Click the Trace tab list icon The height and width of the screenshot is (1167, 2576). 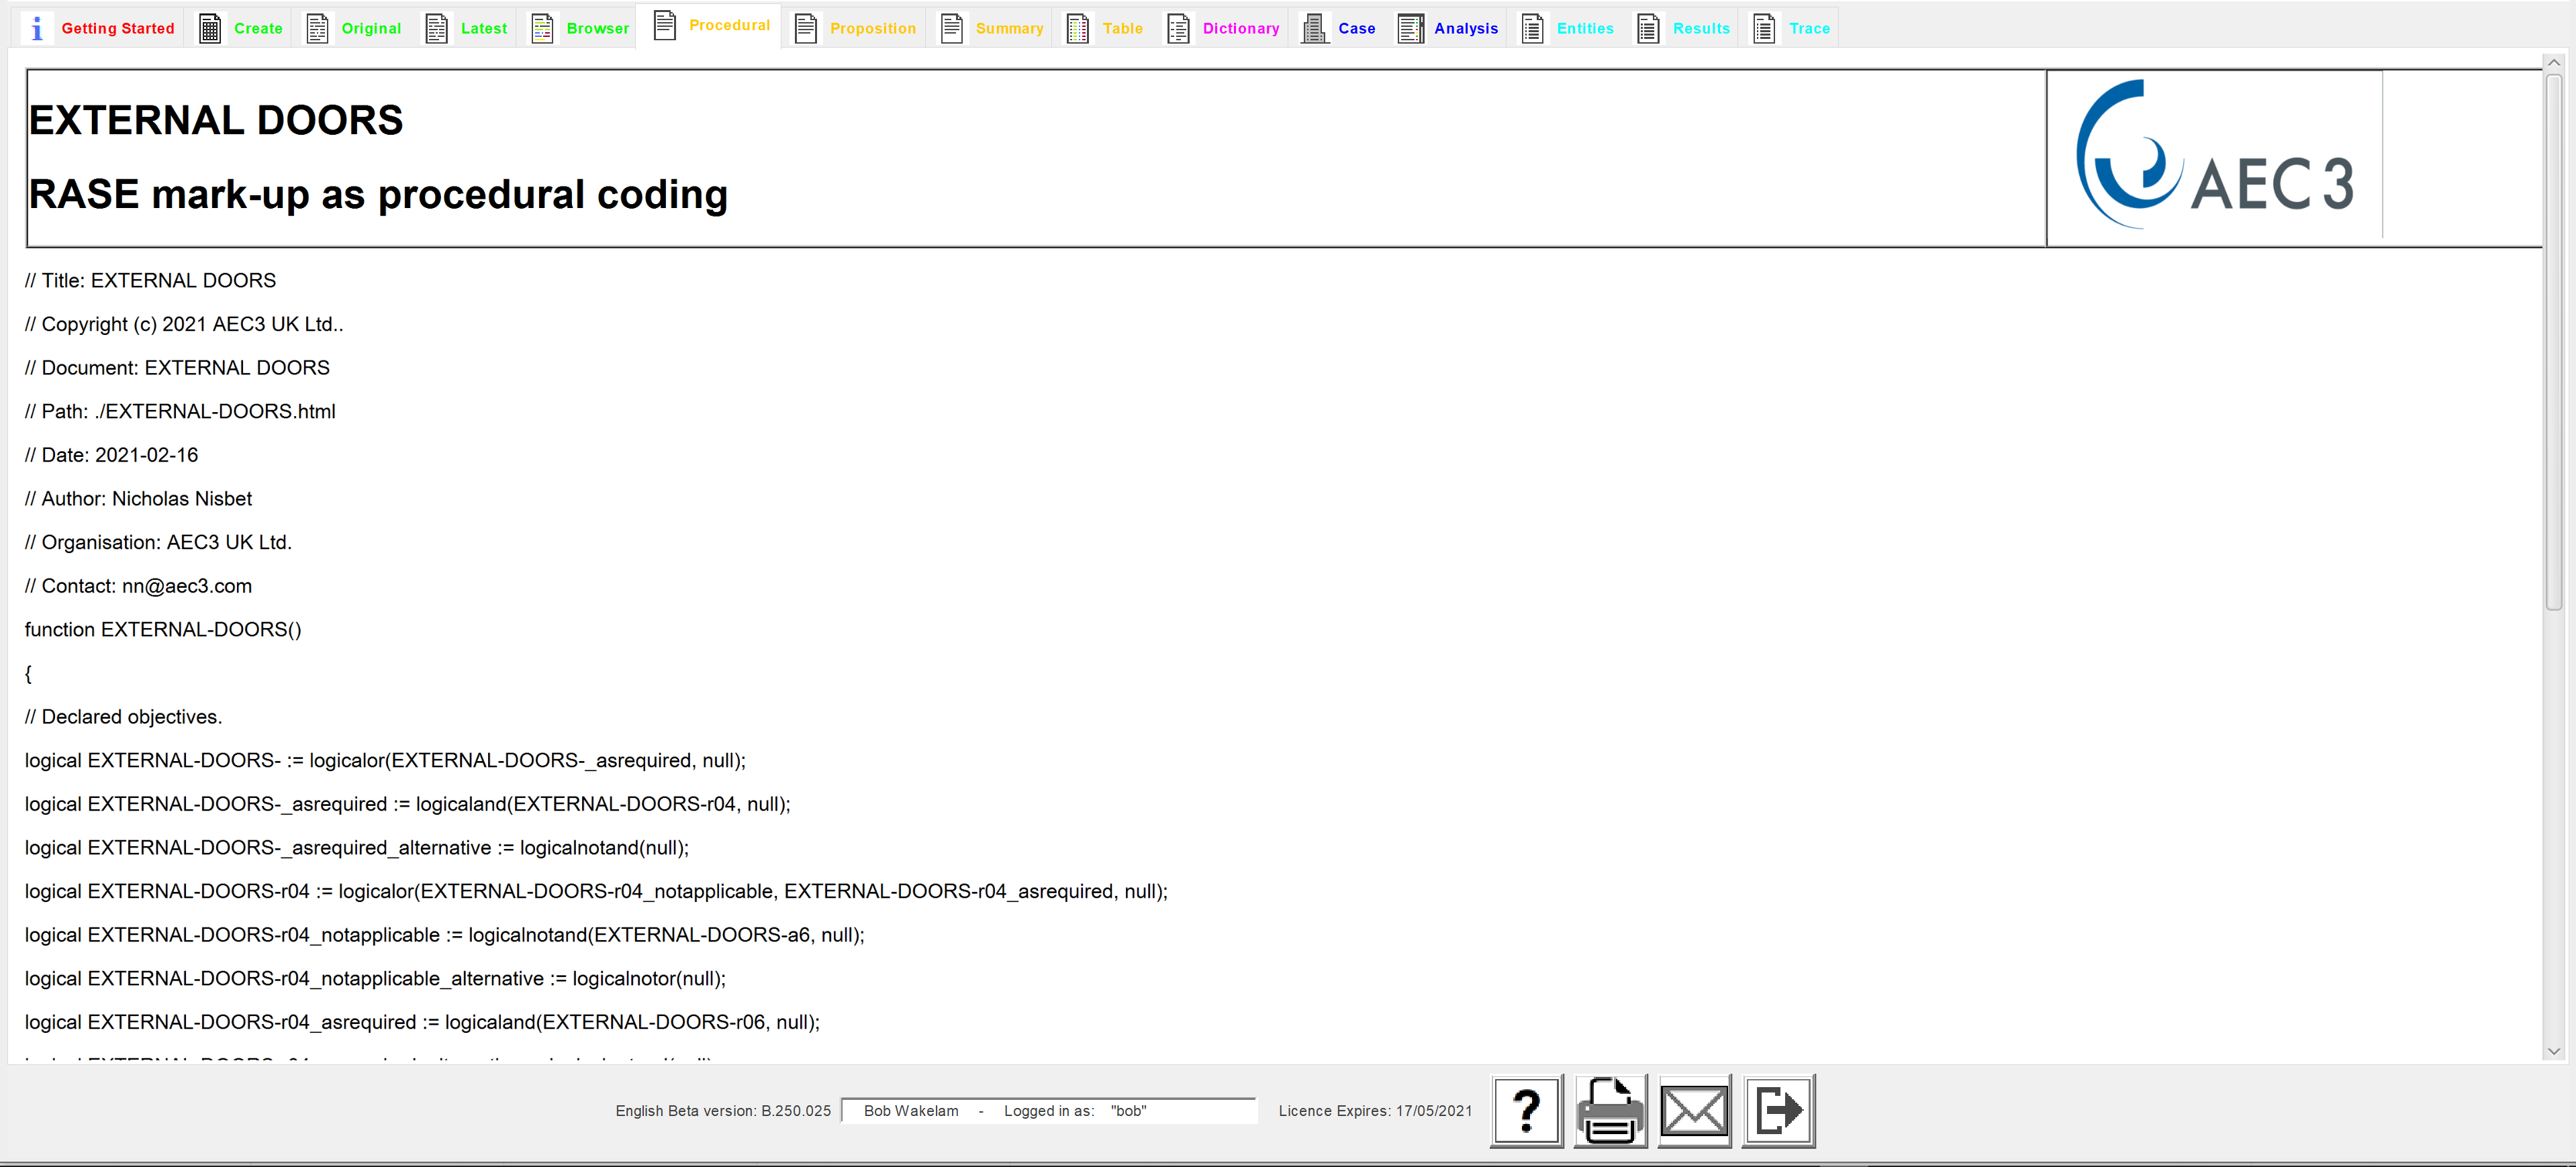point(1765,28)
